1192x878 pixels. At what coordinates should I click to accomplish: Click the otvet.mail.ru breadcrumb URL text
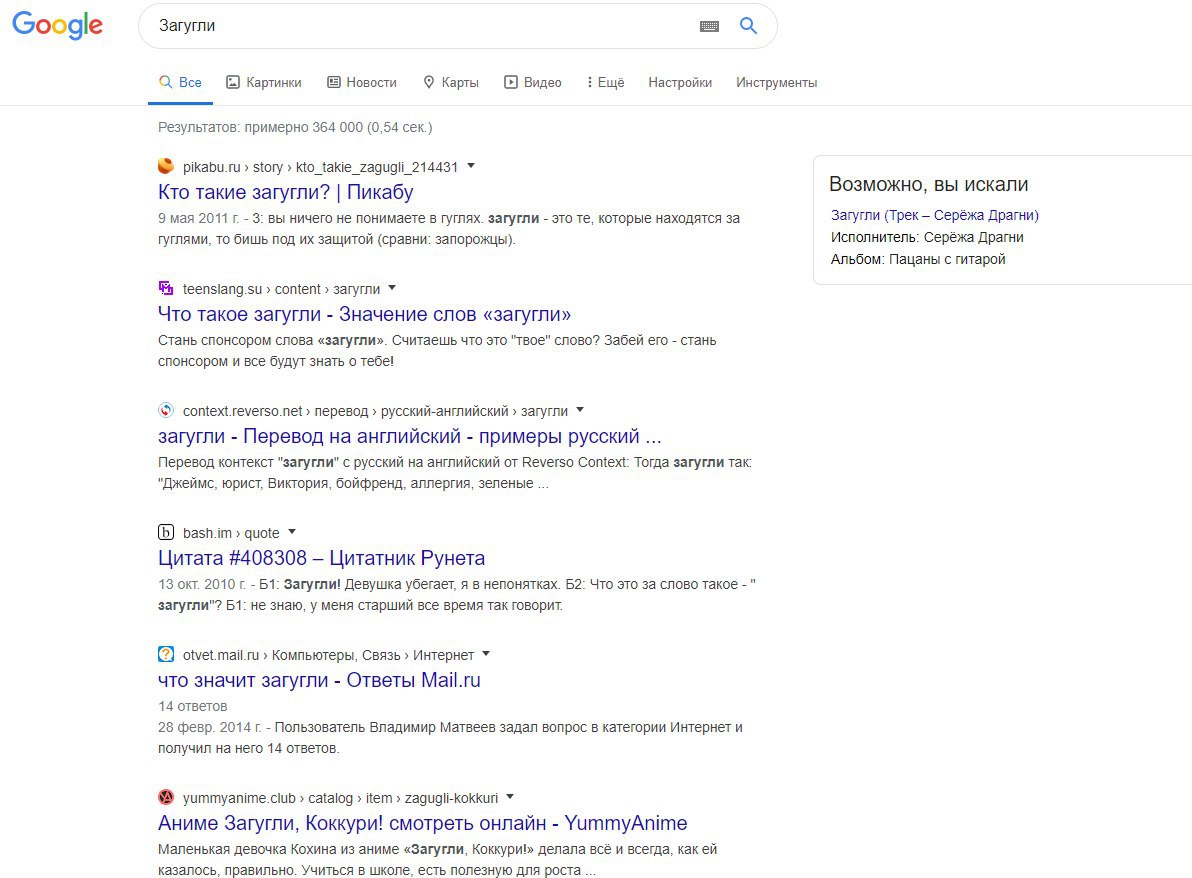pyautogui.click(x=328, y=655)
